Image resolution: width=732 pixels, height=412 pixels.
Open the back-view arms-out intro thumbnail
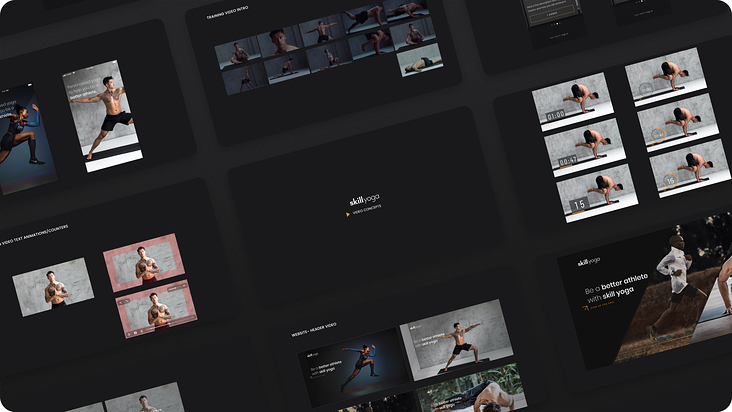click(321, 31)
